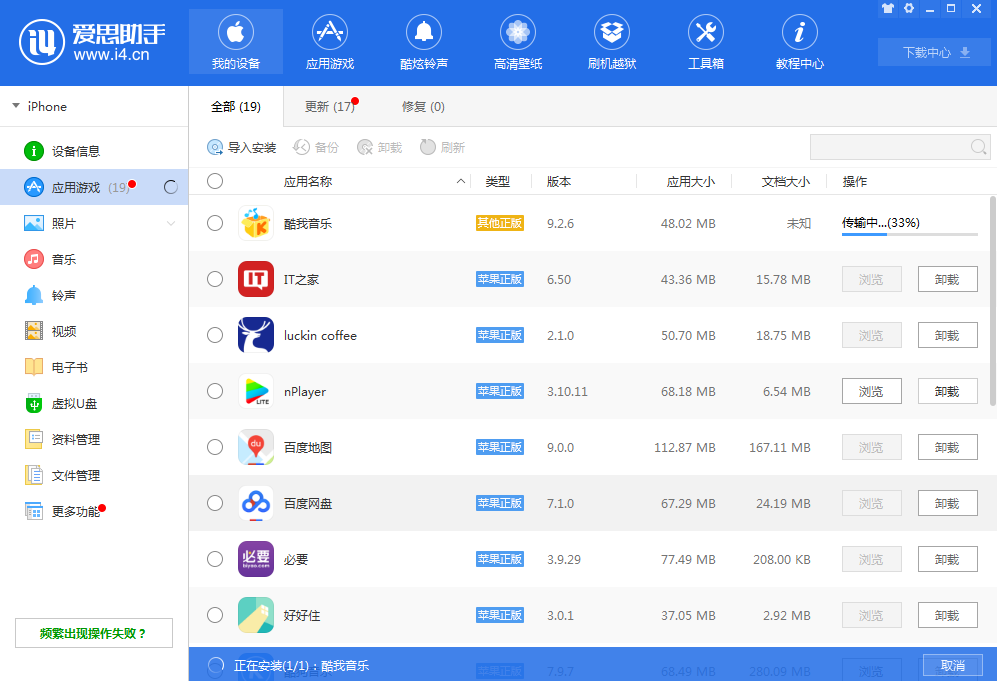This screenshot has width=997, height=681.
Task: Select 更多功能 in the sidebar
Action: pyautogui.click(x=94, y=511)
